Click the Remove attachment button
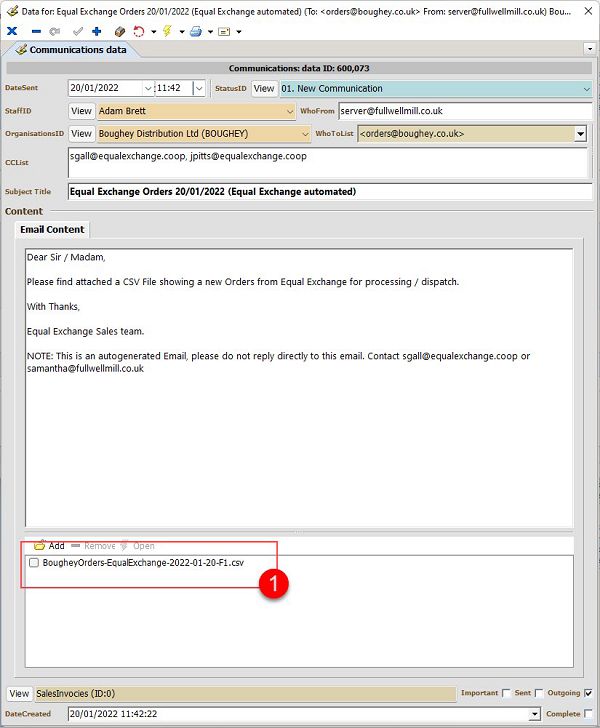Viewport: 600px width, 728px height. pyautogui.click(x=94, y=546)
